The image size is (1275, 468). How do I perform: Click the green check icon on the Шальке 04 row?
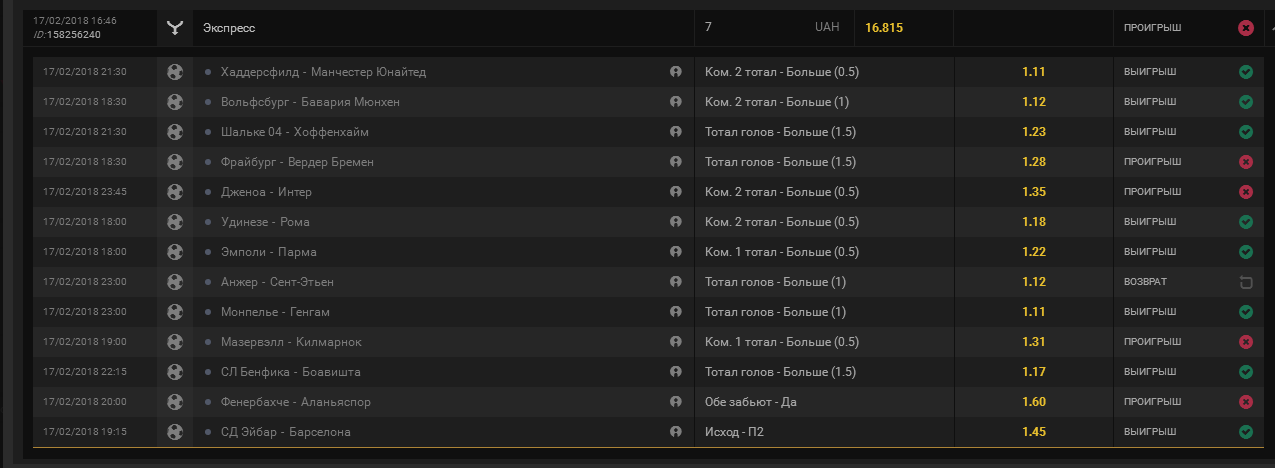1246,132
